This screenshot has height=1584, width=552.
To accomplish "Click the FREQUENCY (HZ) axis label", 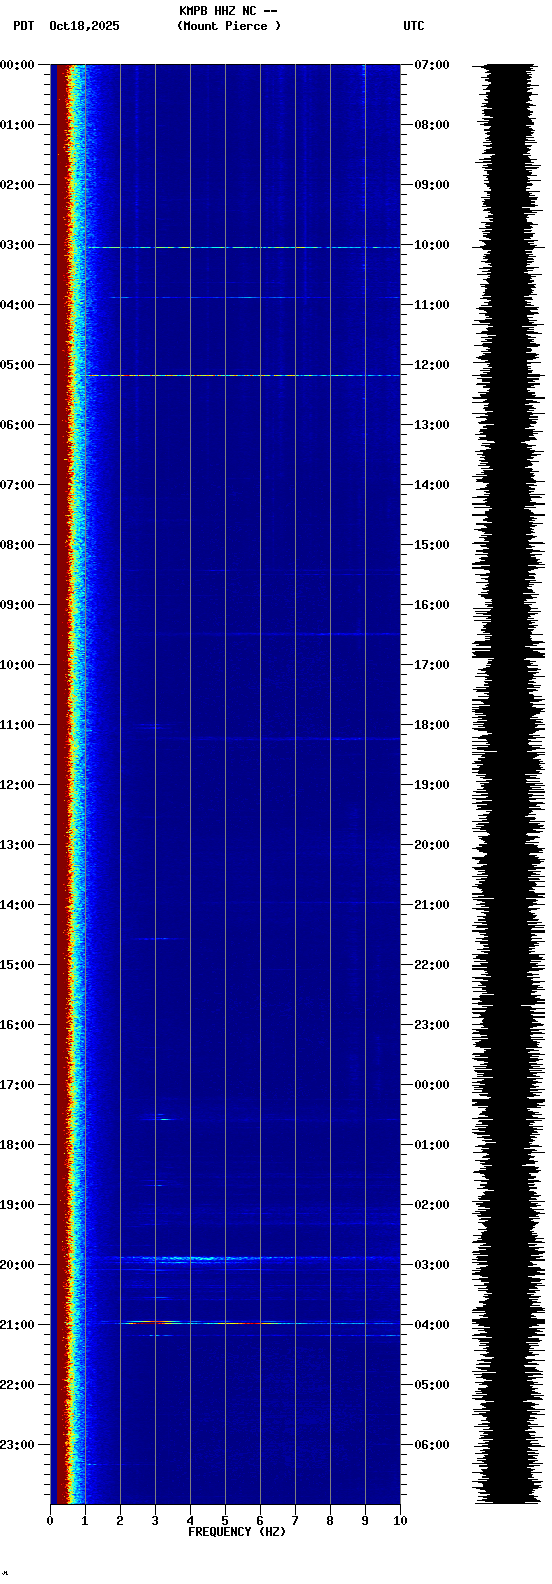I will point(237,1532).
